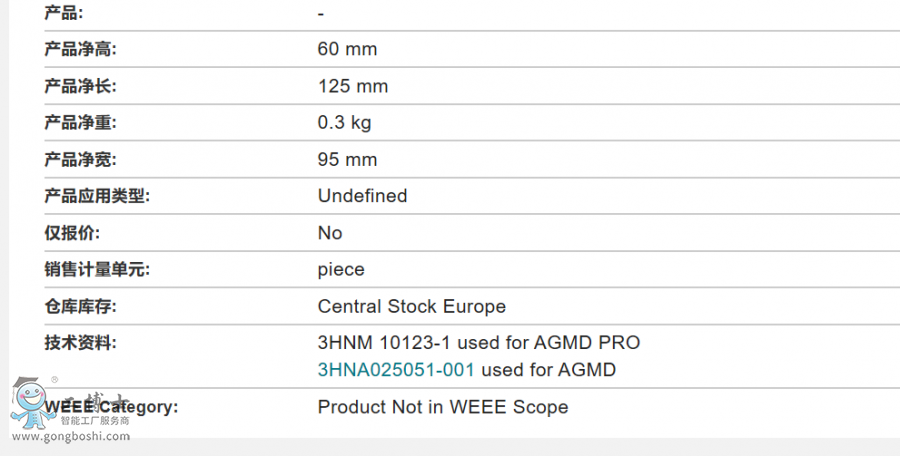Open the 3HNA025051-001 product link

click(x=396, y=370)
